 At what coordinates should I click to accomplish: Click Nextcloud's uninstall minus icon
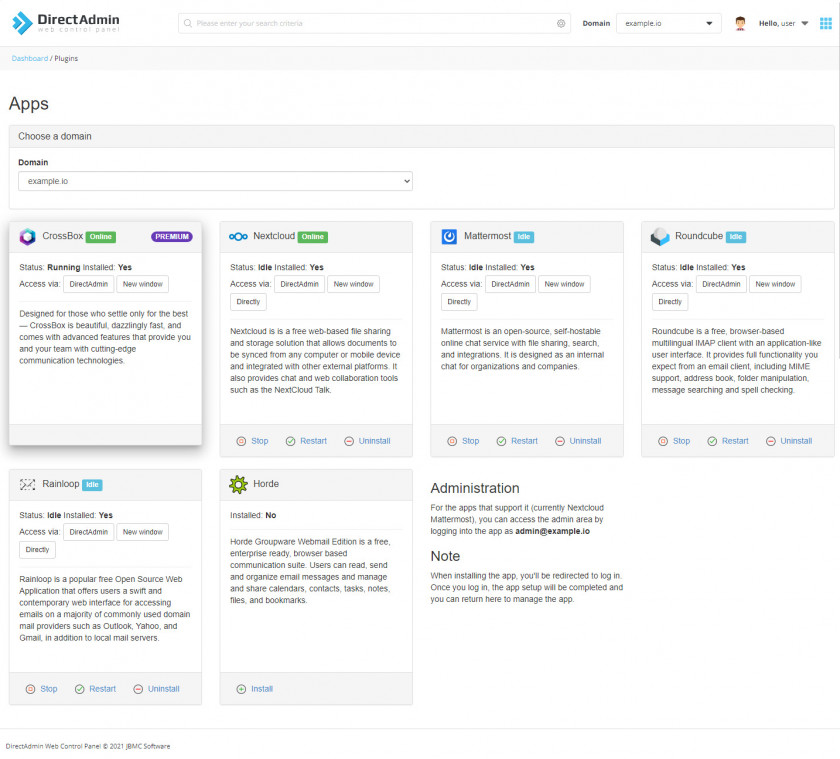tap(349, 441)
